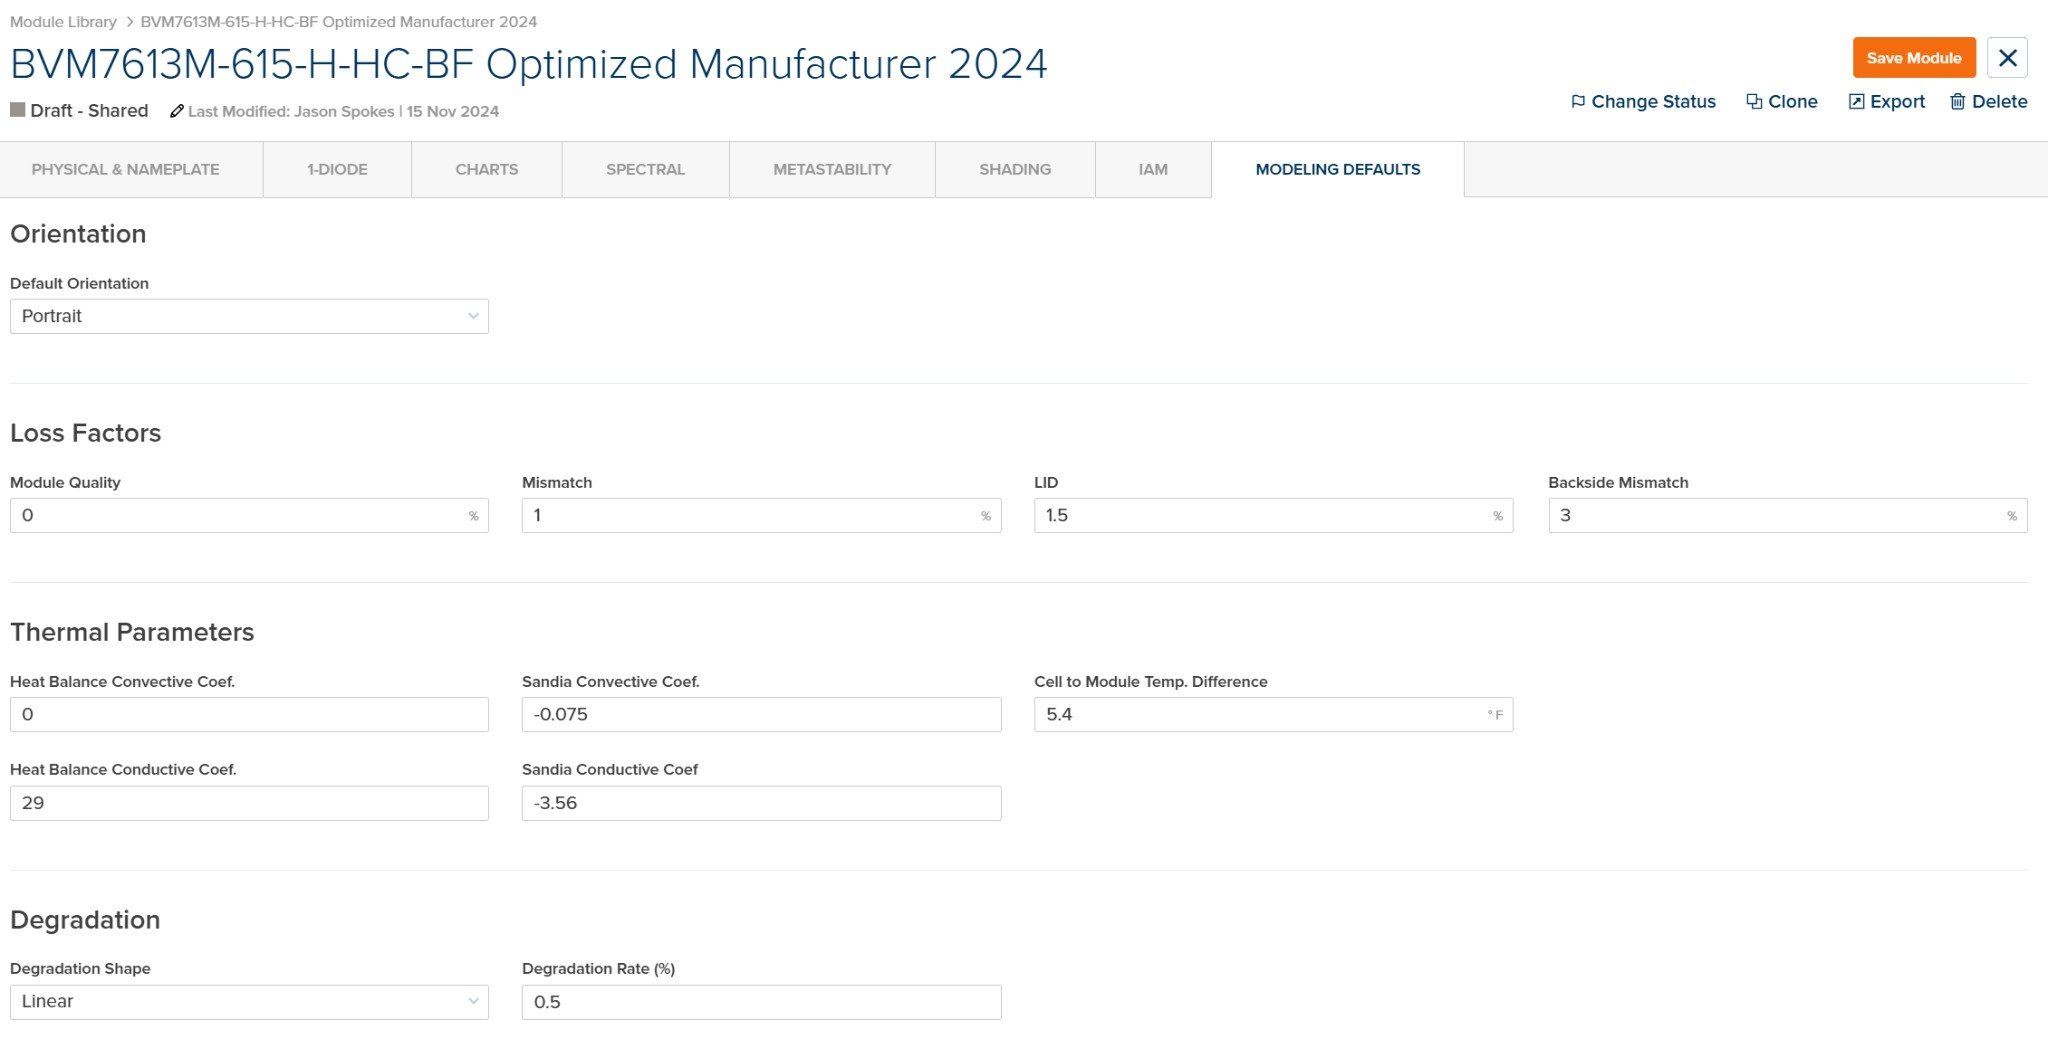Open the 1-Diode tab
Screen dimensions: 2048x1039
[x=337, y=169]
